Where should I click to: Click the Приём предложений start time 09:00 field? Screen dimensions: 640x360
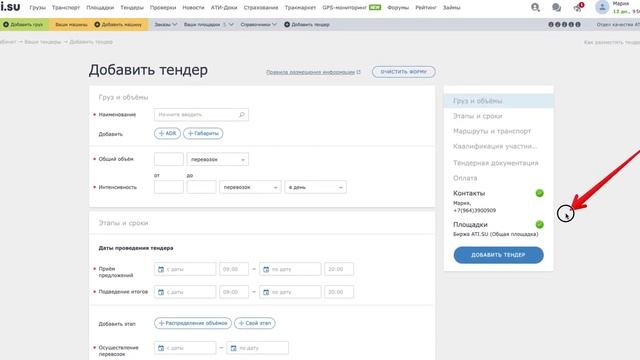point(234,269)
